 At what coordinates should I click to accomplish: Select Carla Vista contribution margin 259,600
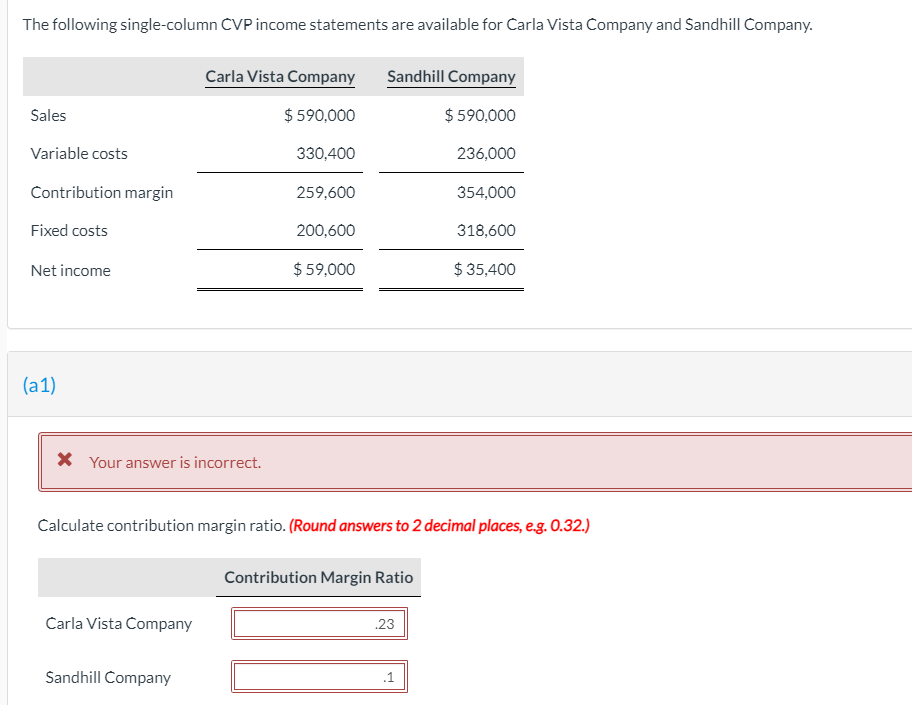point(326,193)
